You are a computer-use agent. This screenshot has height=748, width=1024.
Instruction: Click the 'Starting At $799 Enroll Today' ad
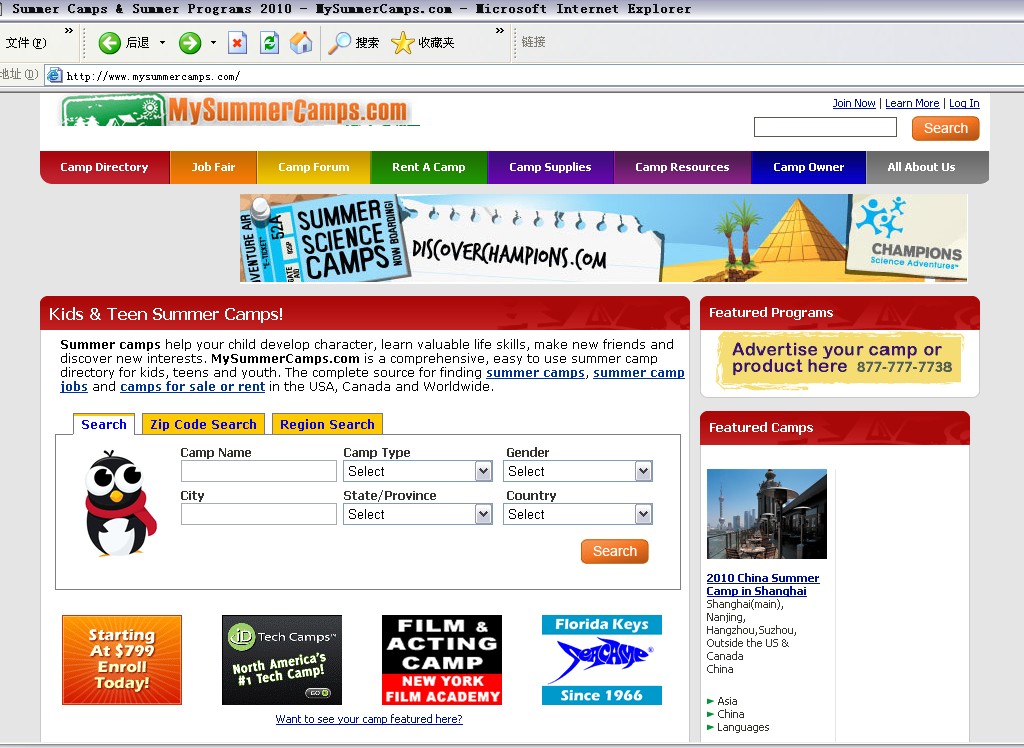(122, 660)
